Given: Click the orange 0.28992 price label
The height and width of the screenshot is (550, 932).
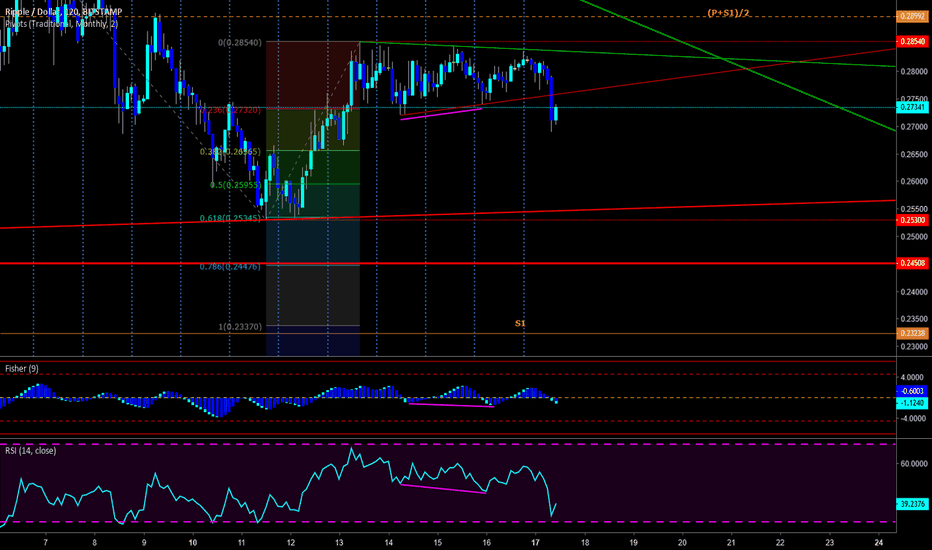Looking at the screenshot, I should (x=912, y=17).
